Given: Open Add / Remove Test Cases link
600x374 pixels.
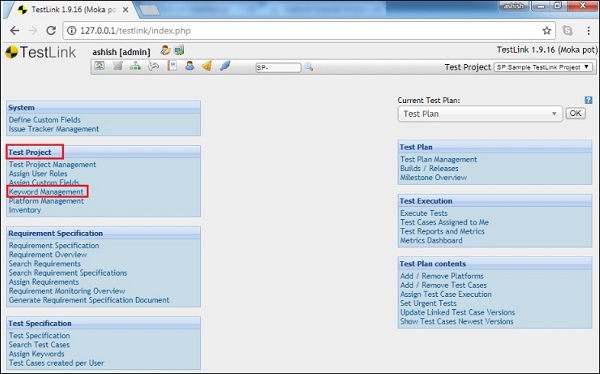Looking at the screenshot, I should pyautogui.click(x=443, y=285).
